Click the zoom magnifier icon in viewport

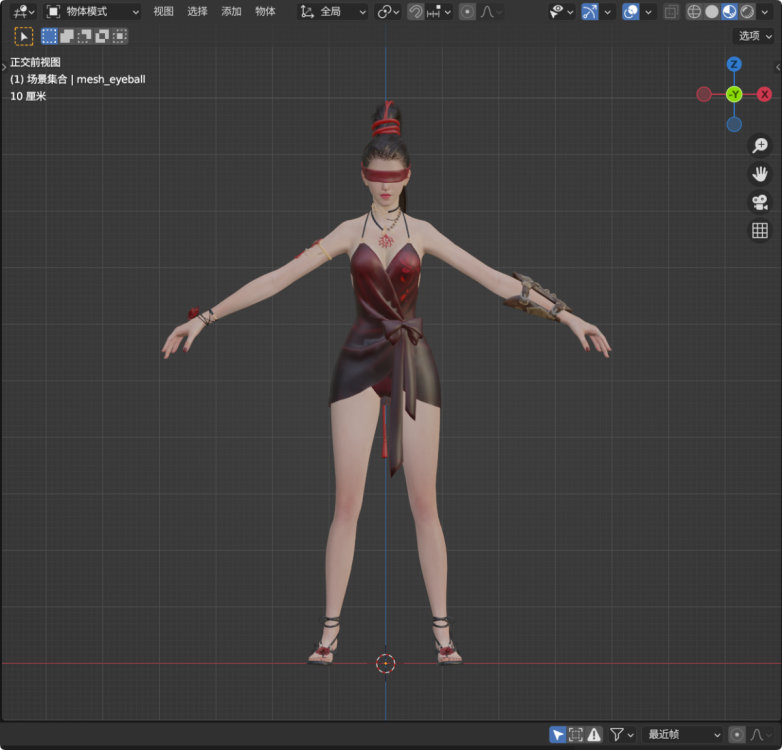(760, 146)
